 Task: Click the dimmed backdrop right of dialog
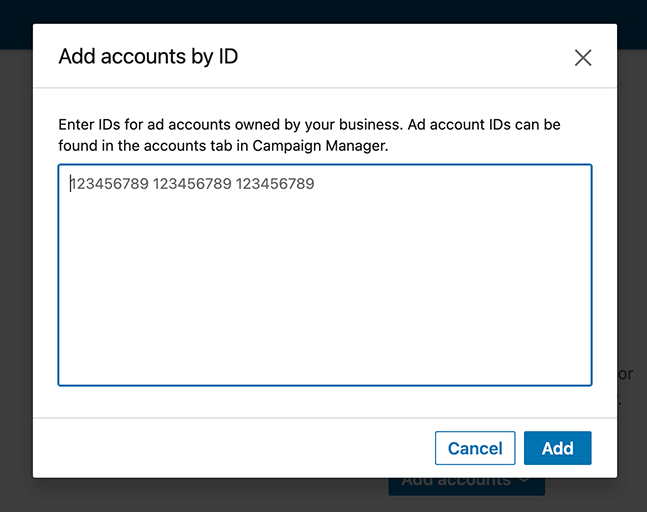(x=632, y=250)
